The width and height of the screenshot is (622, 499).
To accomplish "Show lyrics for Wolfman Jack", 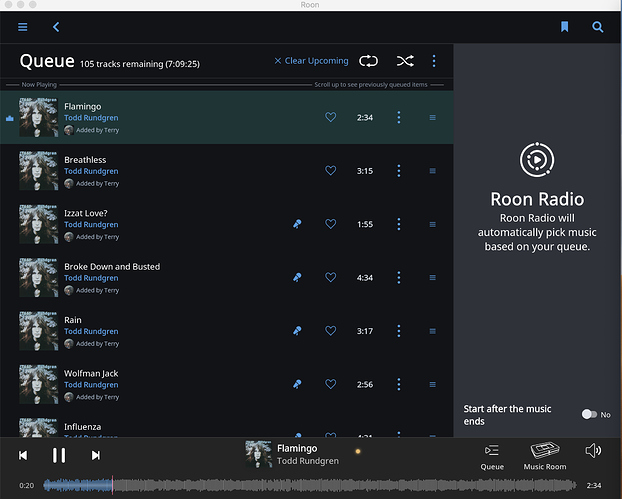I will point(297,384).
